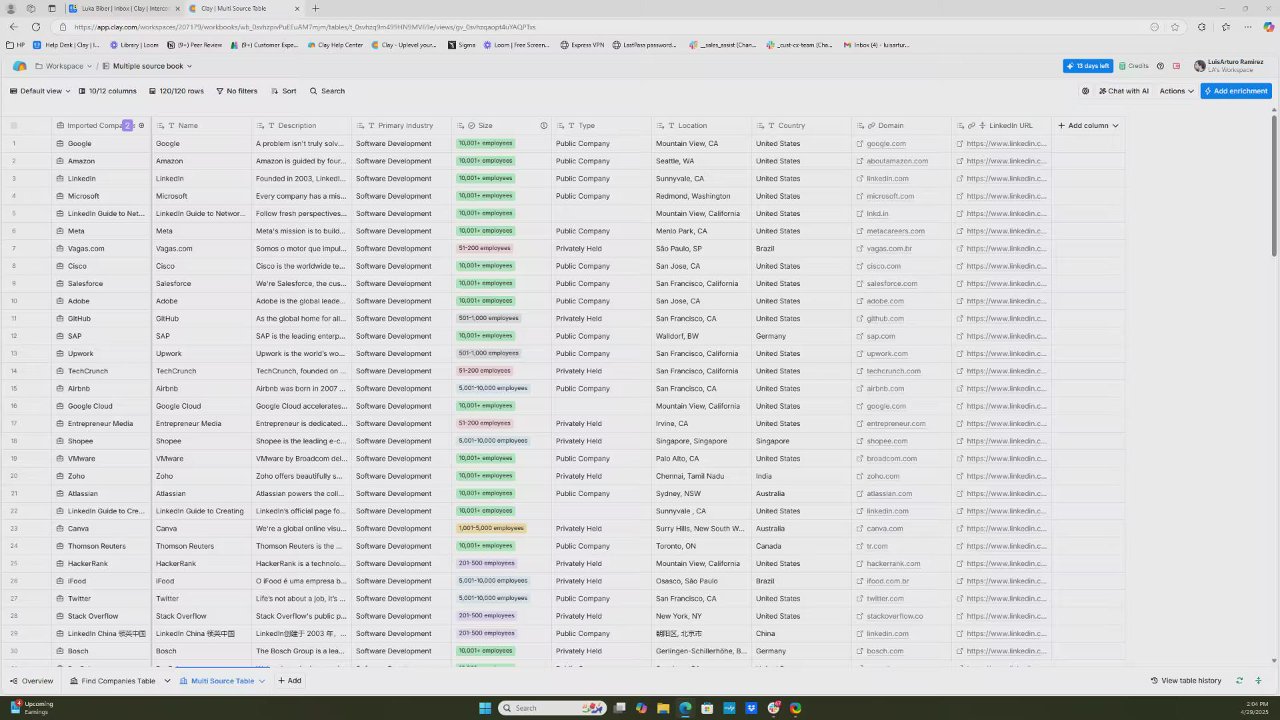Switch to Find Companies Table tab
Viewport: 1280px width, 720px height.
(113, 681)
